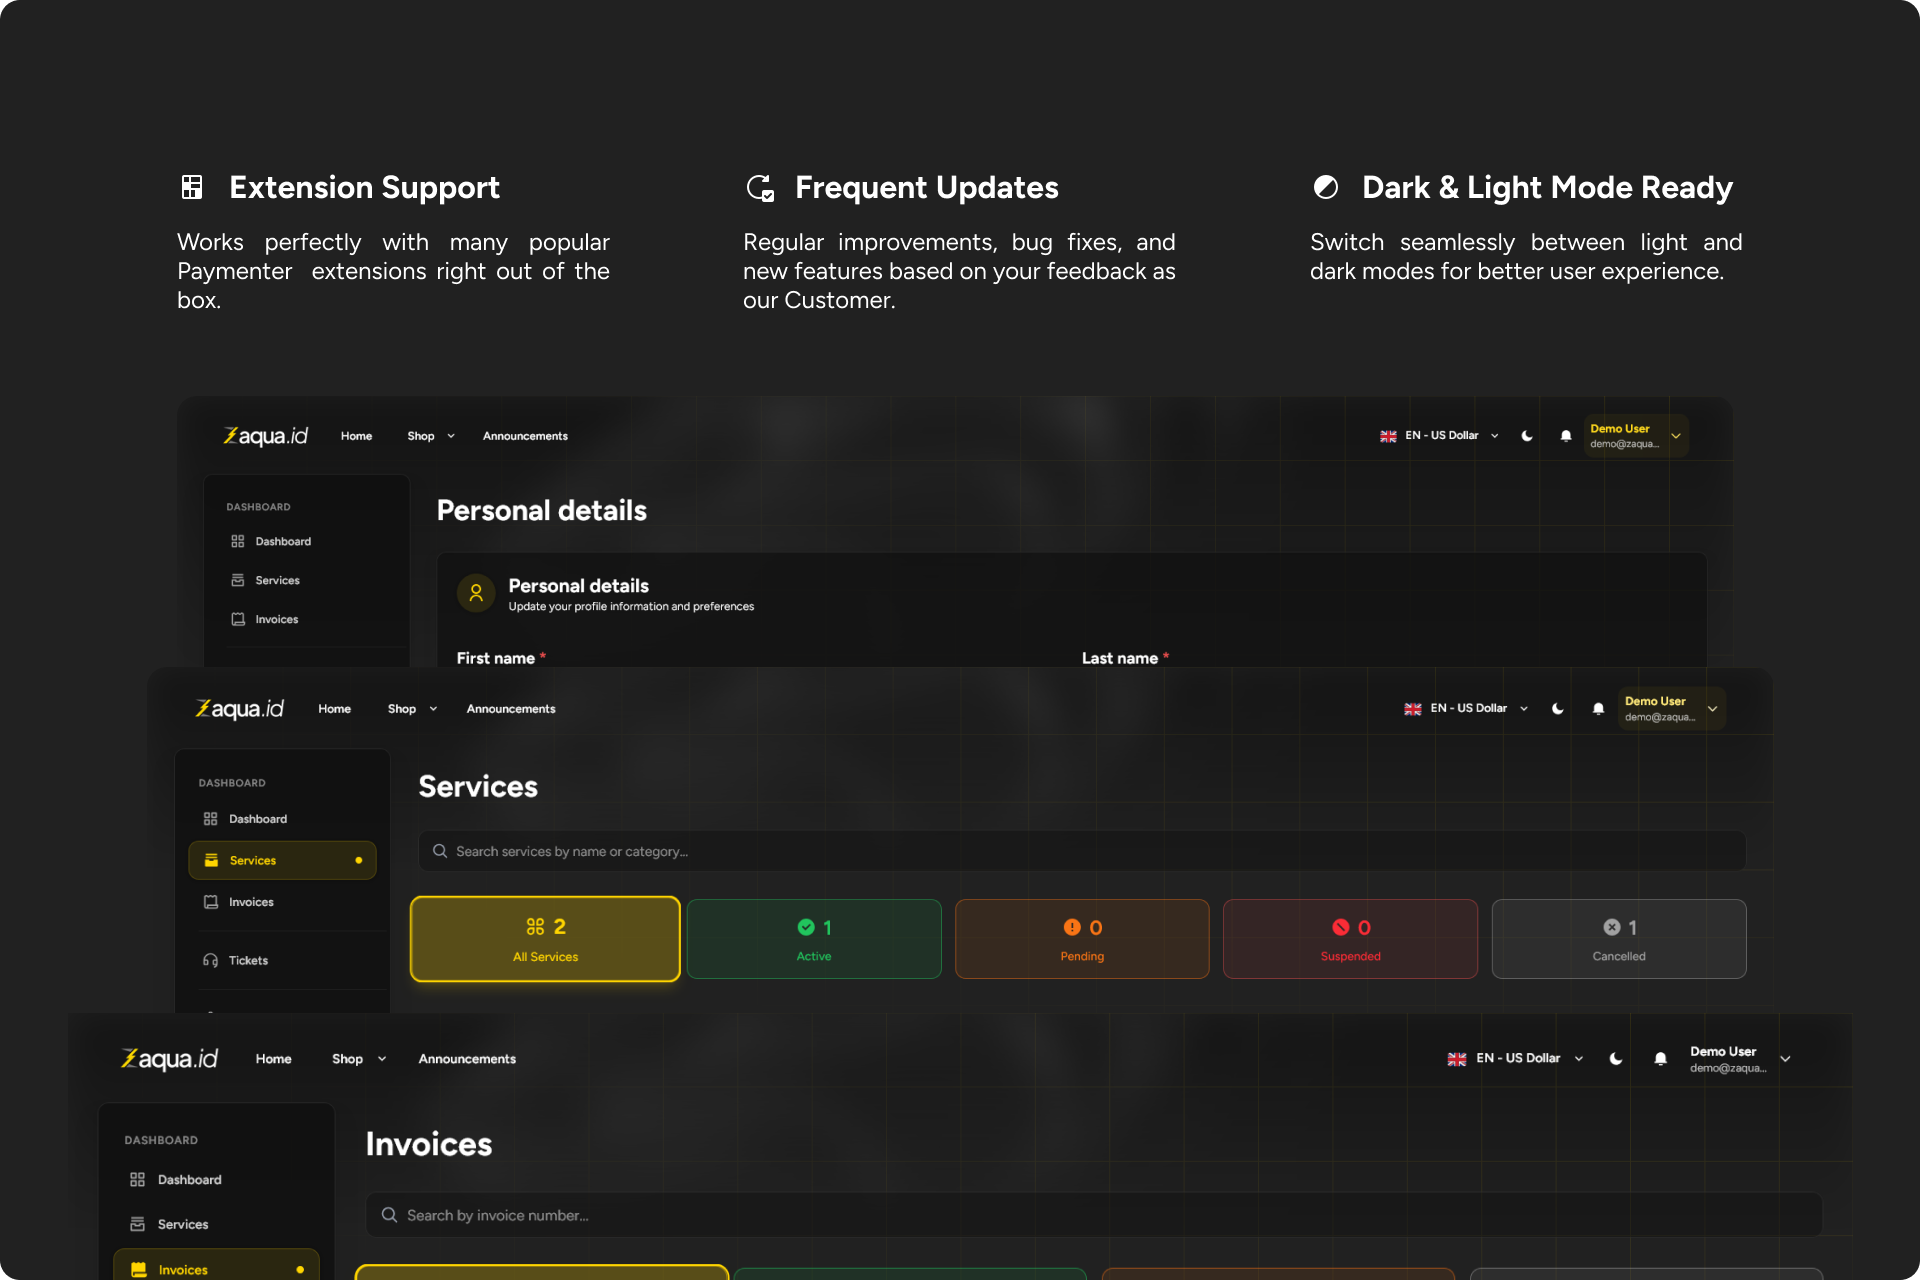Image resolution: width=1920 pixels, height=1280 pixels.
Task: Click the Dark & Light Mode contrast icon
Action: tap(1326, 187)
